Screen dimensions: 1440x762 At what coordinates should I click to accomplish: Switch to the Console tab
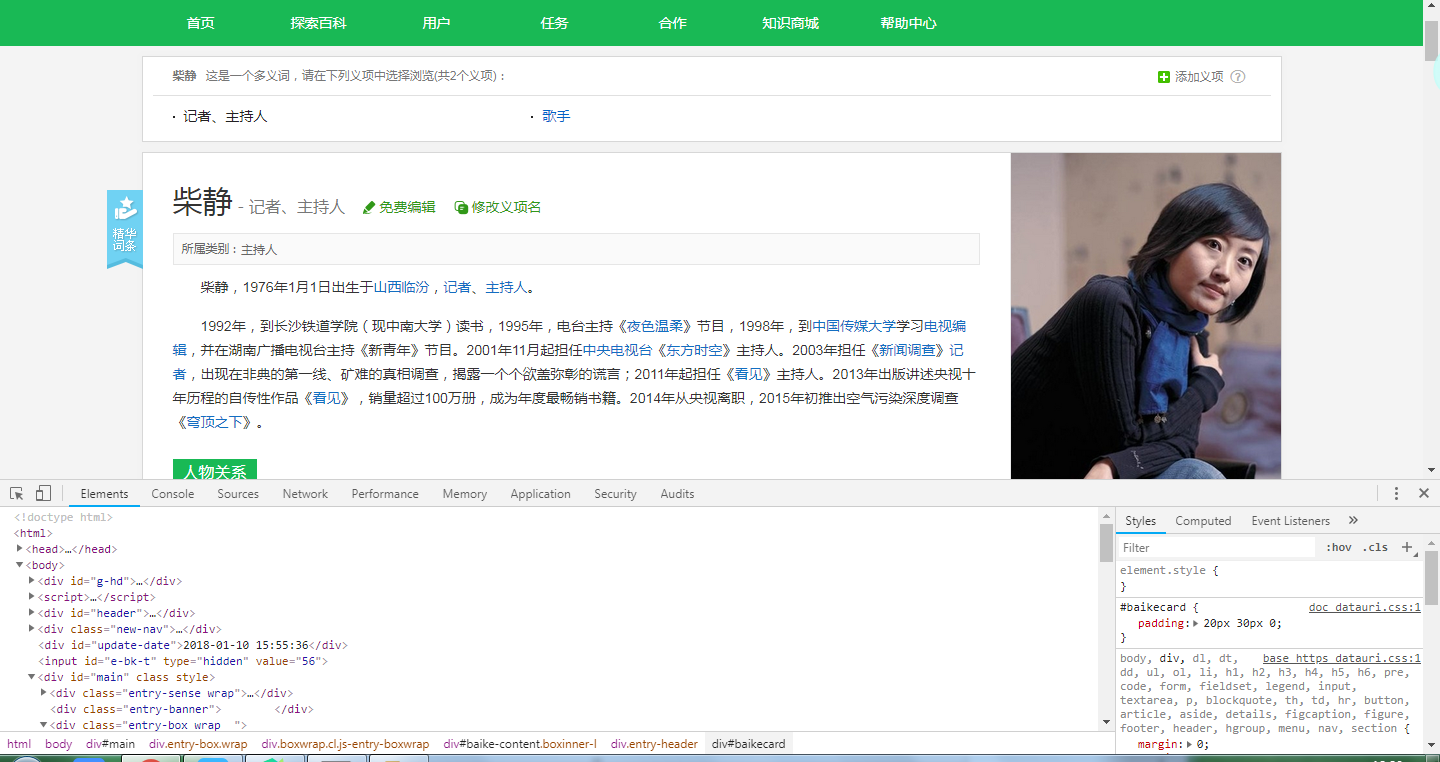pos(173,494)
